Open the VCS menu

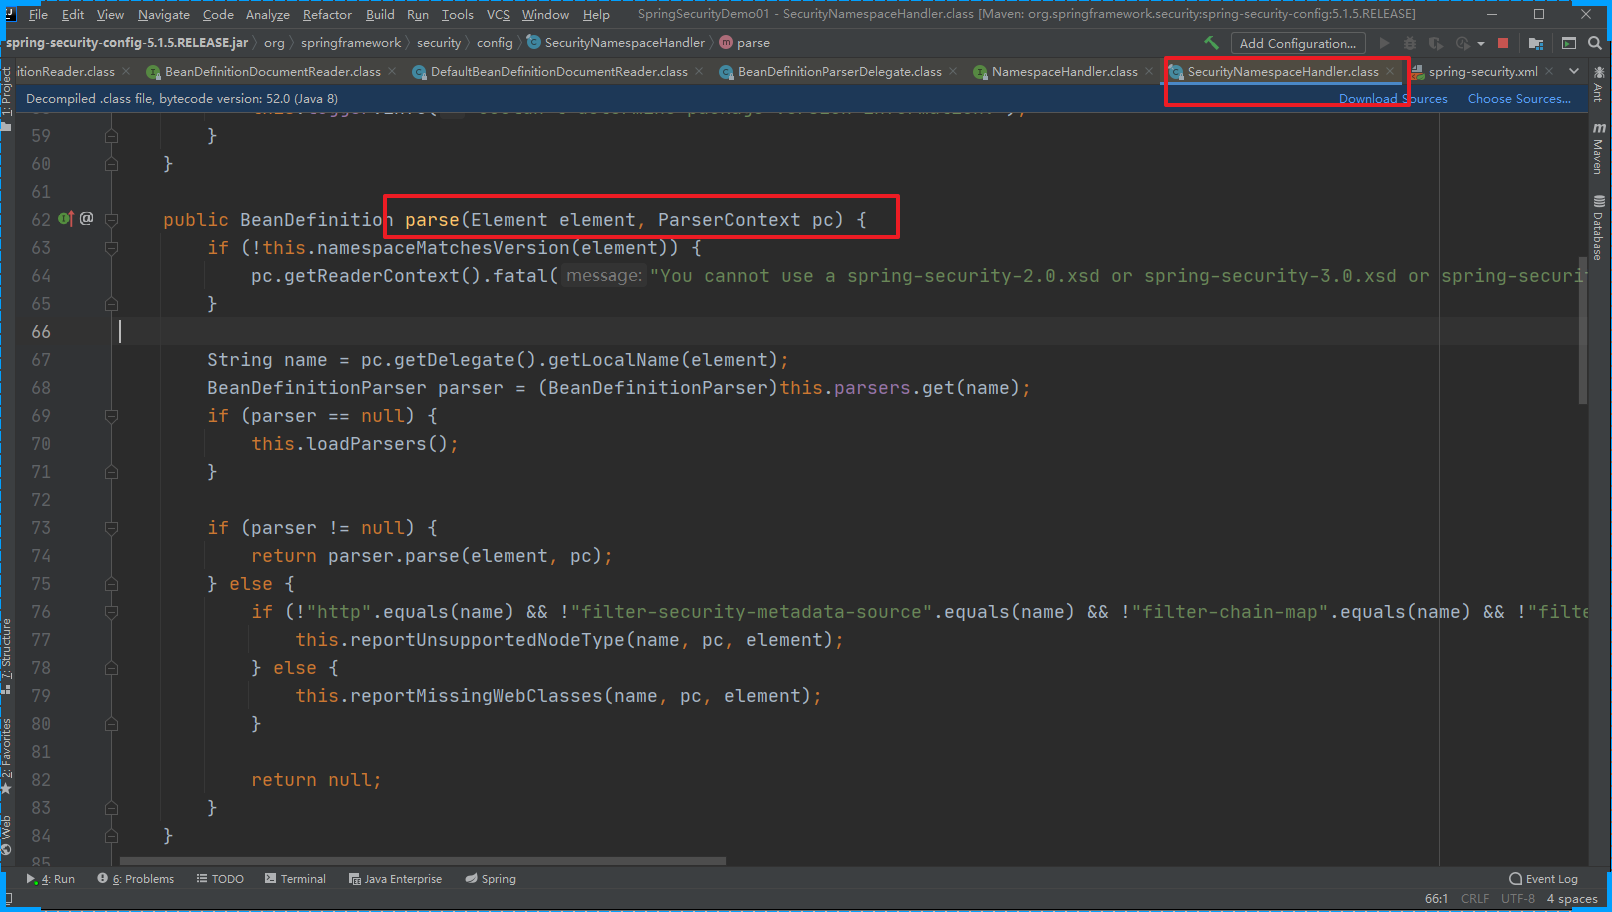point(498,14)
